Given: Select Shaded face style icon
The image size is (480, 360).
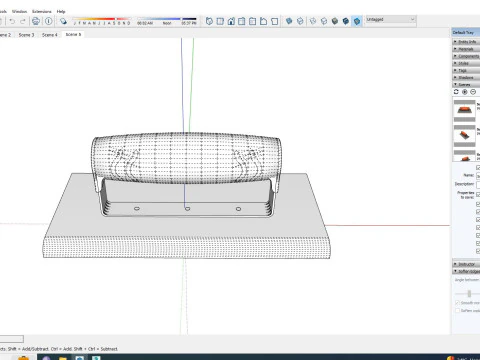Looking at the screenshot, I should [335, 21].
